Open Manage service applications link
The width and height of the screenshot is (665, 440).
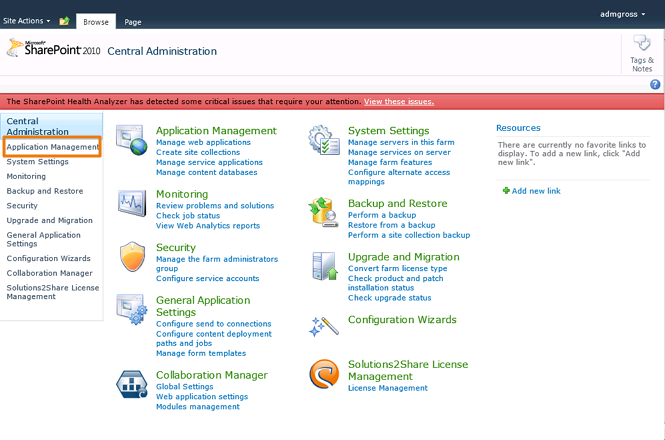[x=209, y=162]
